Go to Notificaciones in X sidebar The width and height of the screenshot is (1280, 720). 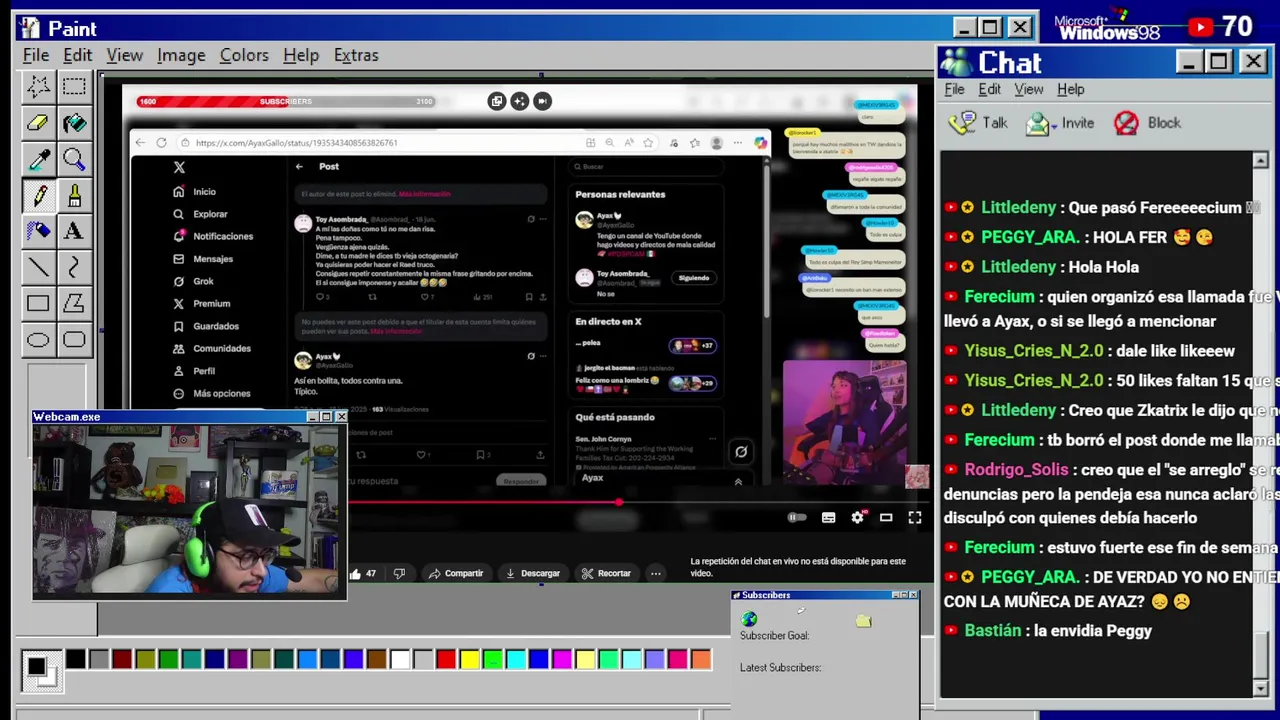tap(213, 236)
